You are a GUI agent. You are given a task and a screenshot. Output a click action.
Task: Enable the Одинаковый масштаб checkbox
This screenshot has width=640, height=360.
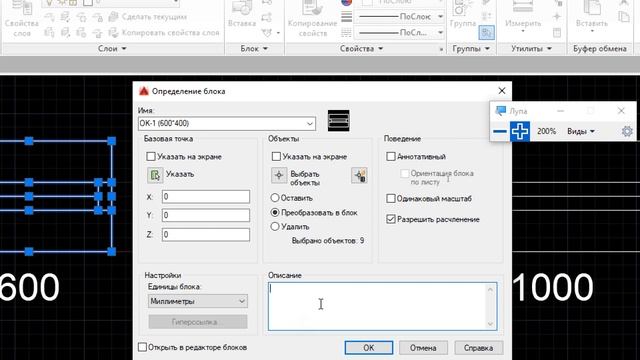click(391, 198)
